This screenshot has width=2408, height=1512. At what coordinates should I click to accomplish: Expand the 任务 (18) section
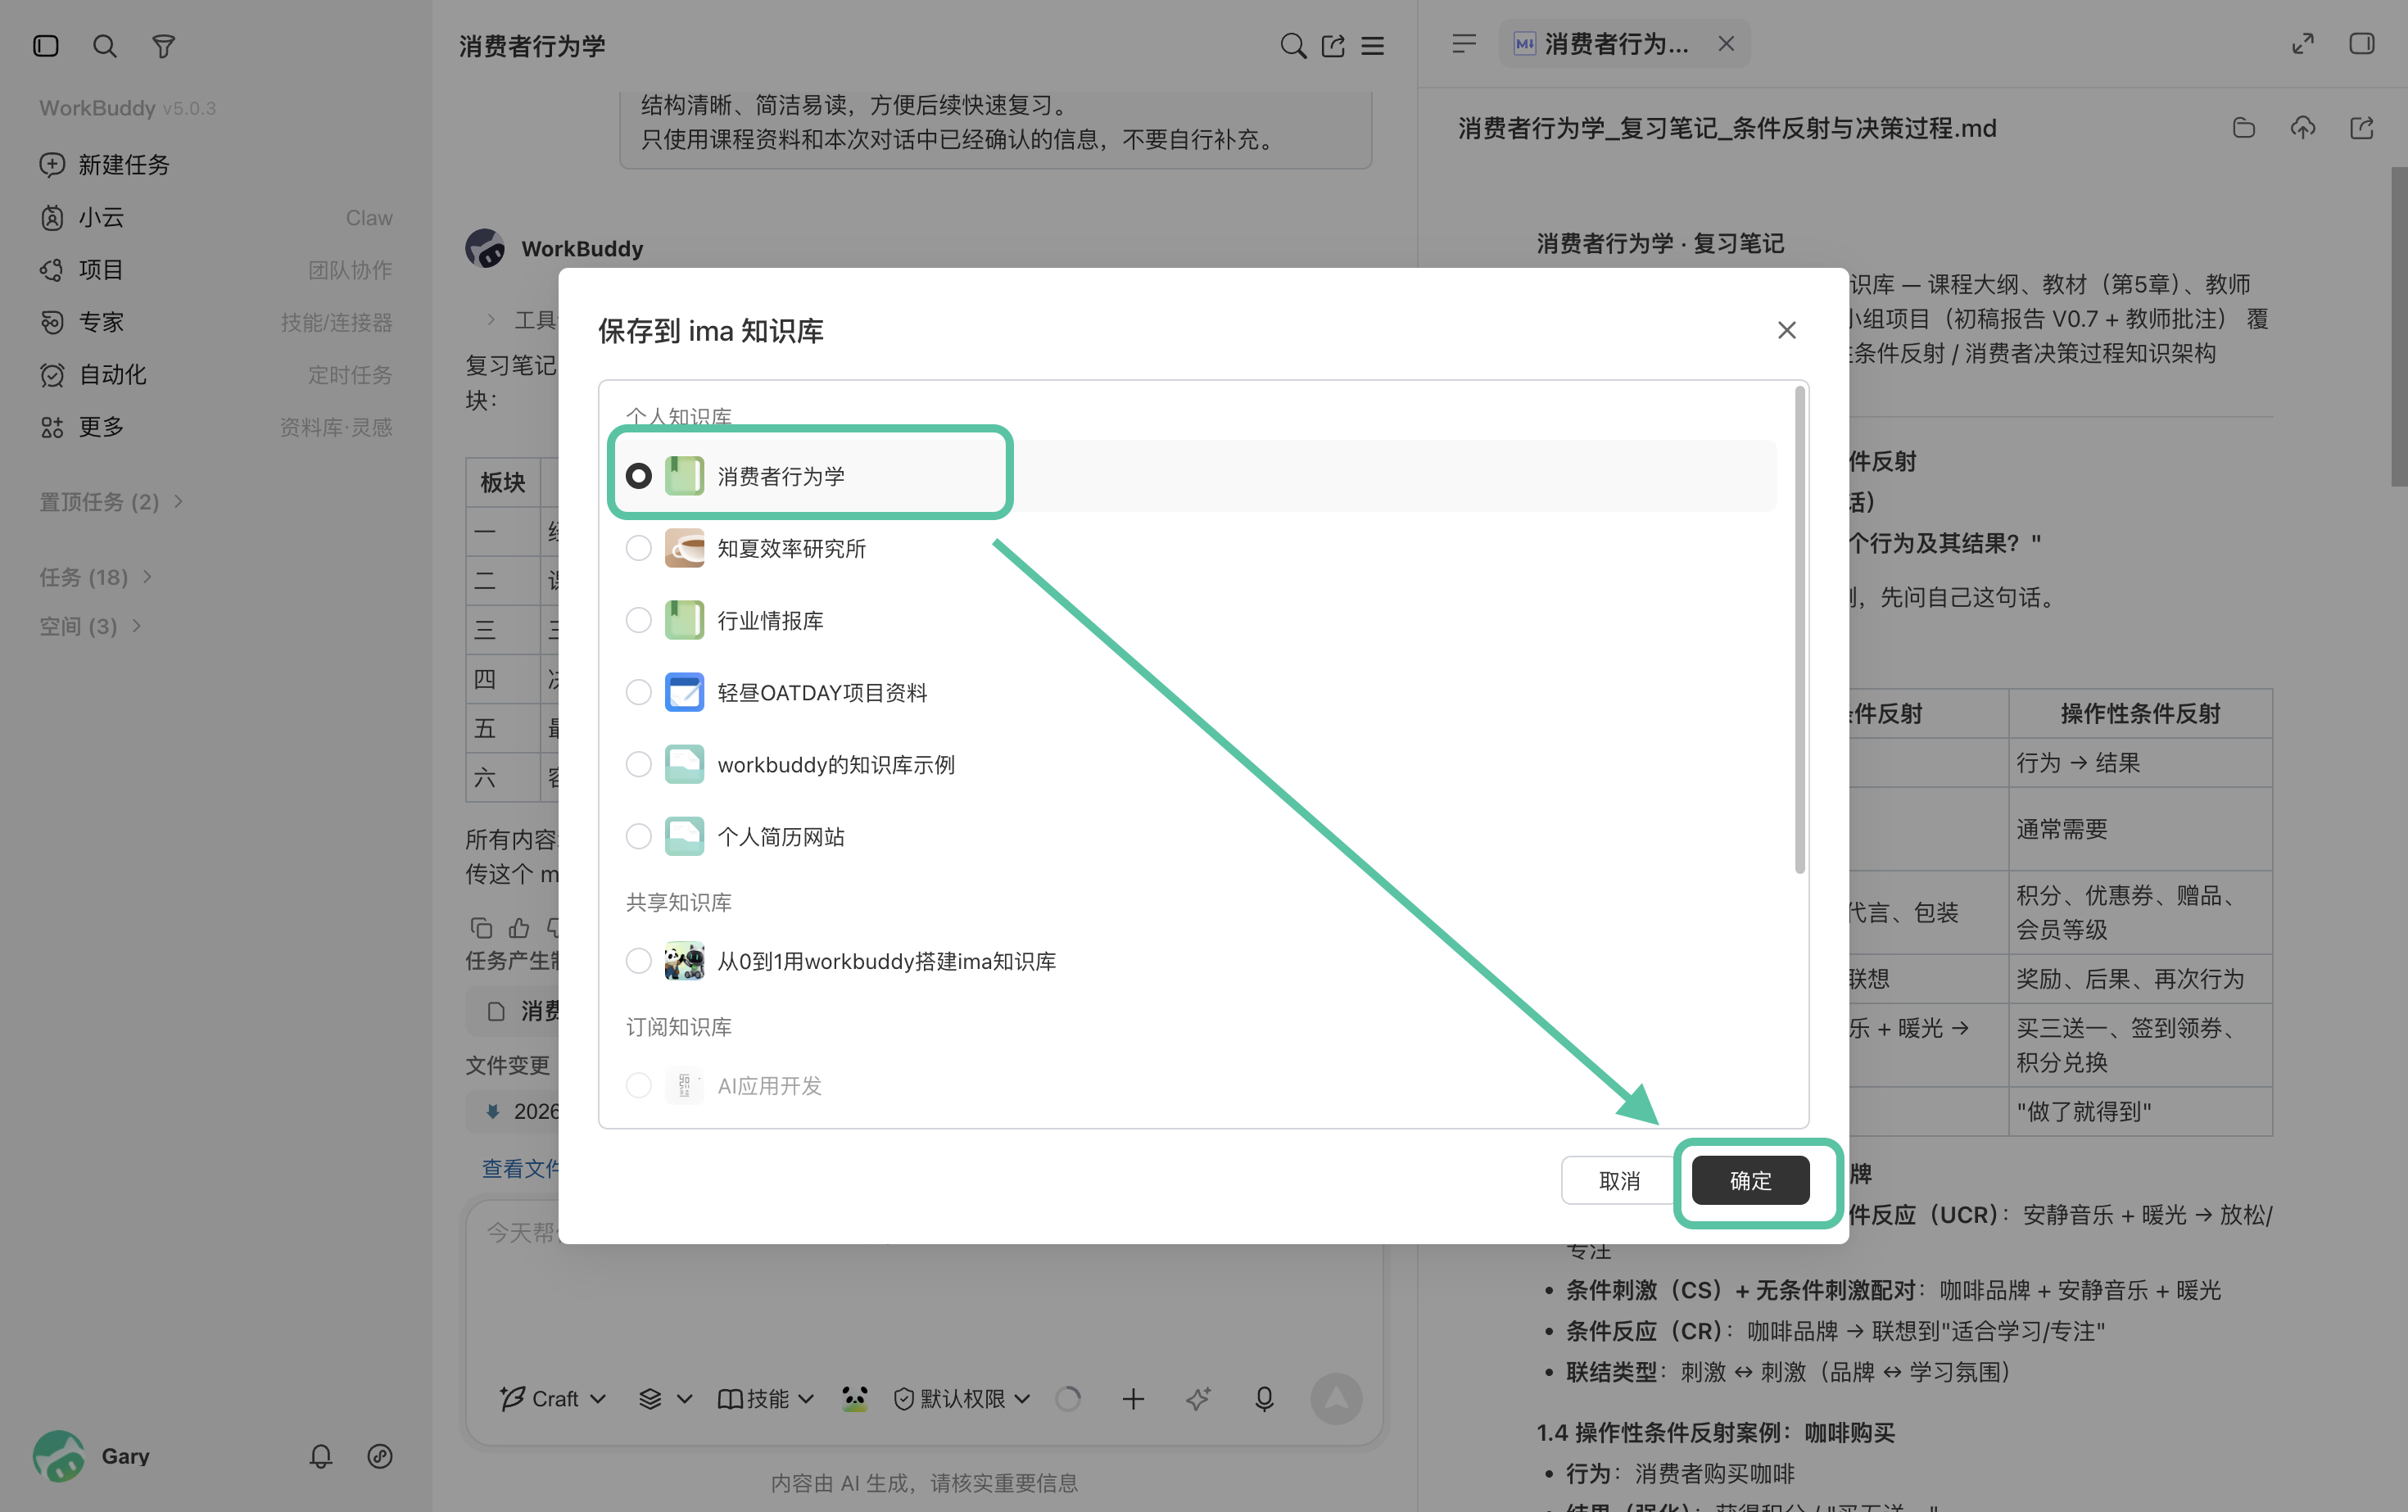click(96, 577)
